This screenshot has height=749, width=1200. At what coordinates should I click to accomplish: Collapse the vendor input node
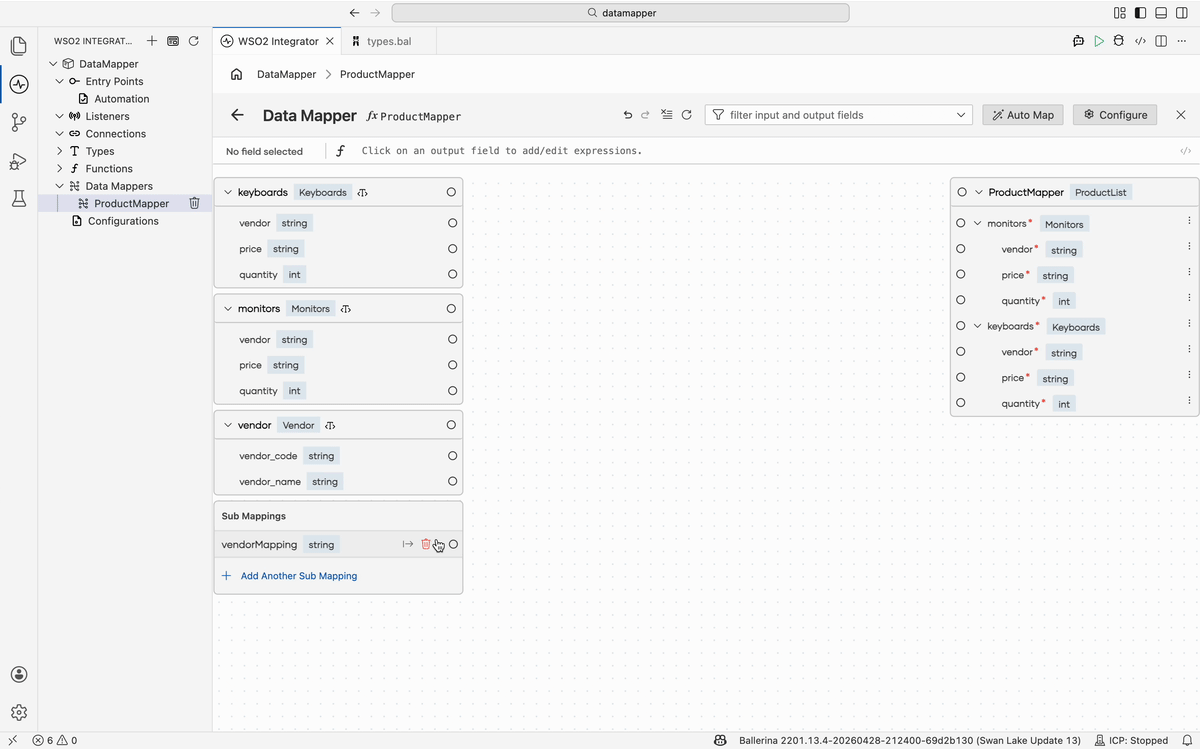pyautogui.click(x=228, y=425)
